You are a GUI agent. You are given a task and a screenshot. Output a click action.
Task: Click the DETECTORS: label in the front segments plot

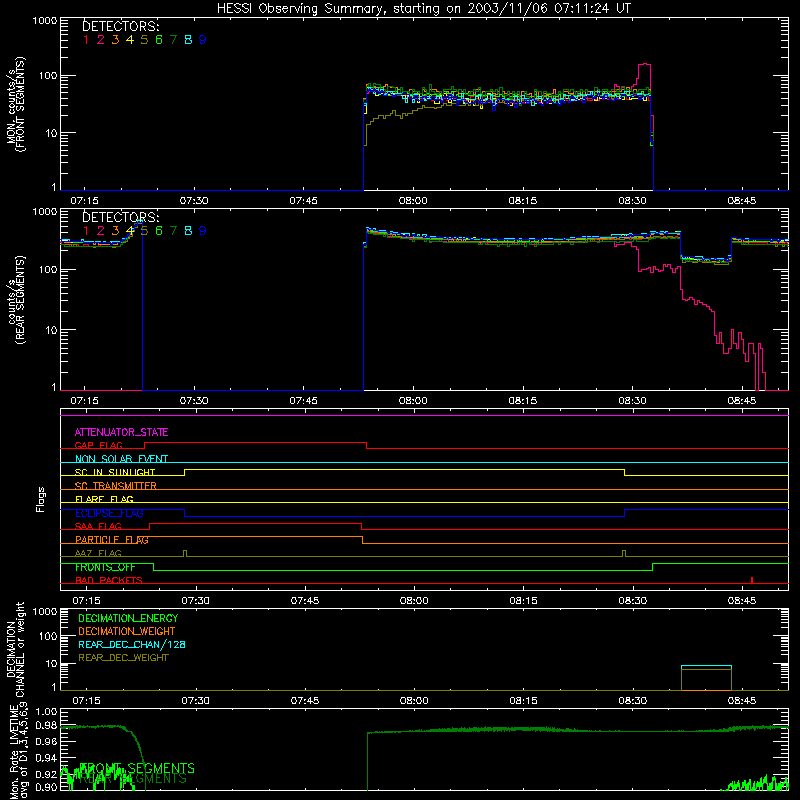coord(121,26)
